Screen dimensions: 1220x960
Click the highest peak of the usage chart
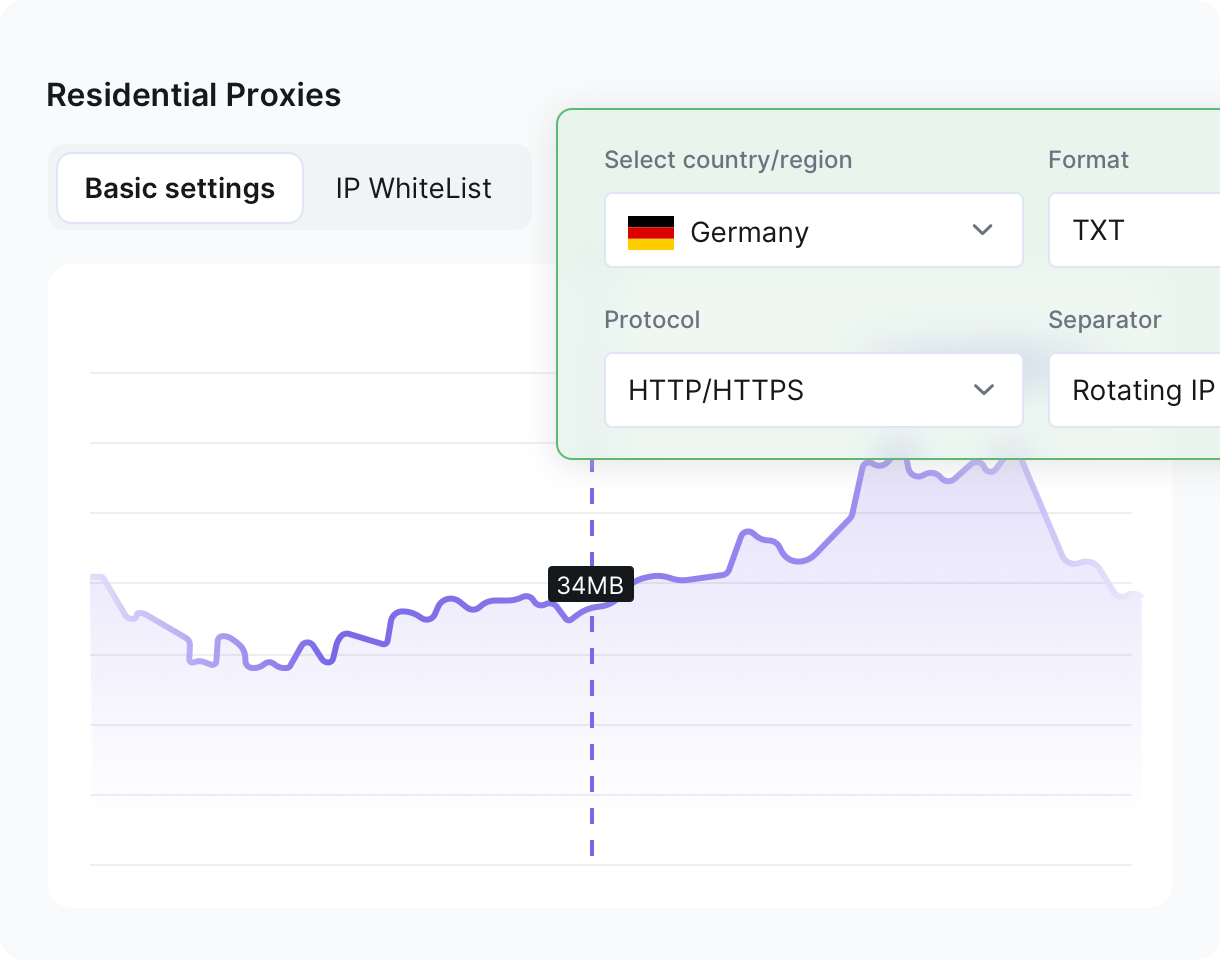[x=1010, y=452]
